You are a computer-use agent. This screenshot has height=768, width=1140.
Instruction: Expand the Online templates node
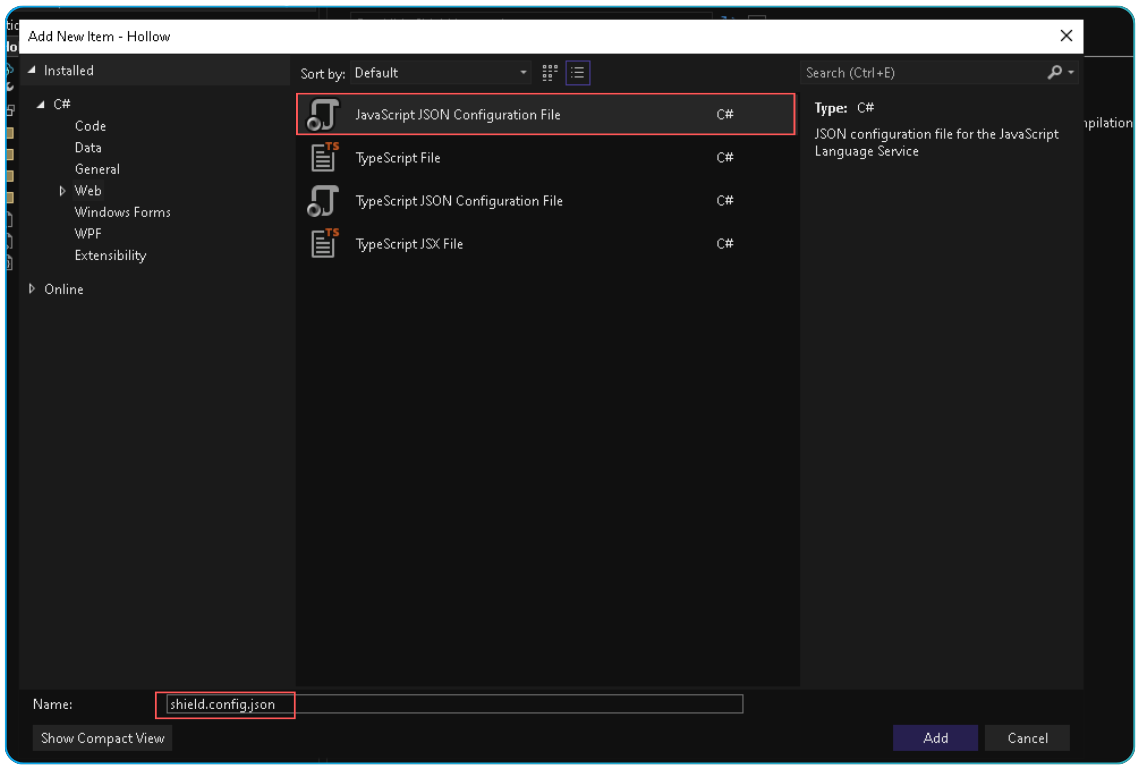tap(31, 289)
